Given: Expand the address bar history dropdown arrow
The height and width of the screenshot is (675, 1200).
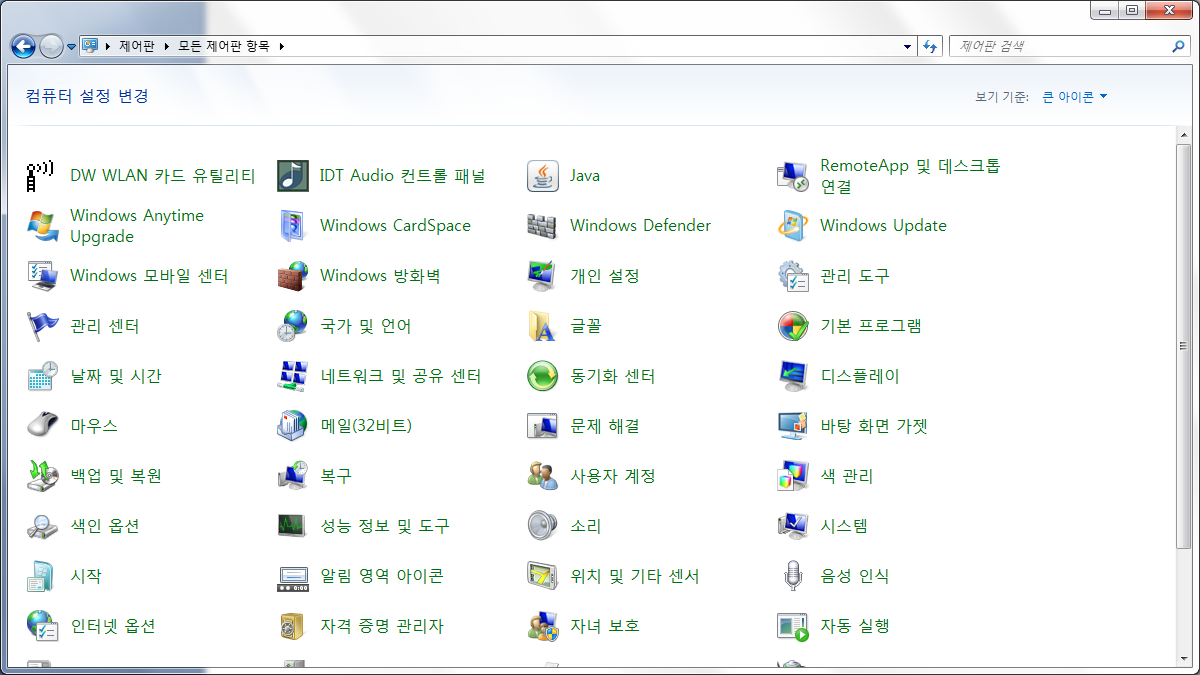Looking at the screenshot, I should coord(907,46).
